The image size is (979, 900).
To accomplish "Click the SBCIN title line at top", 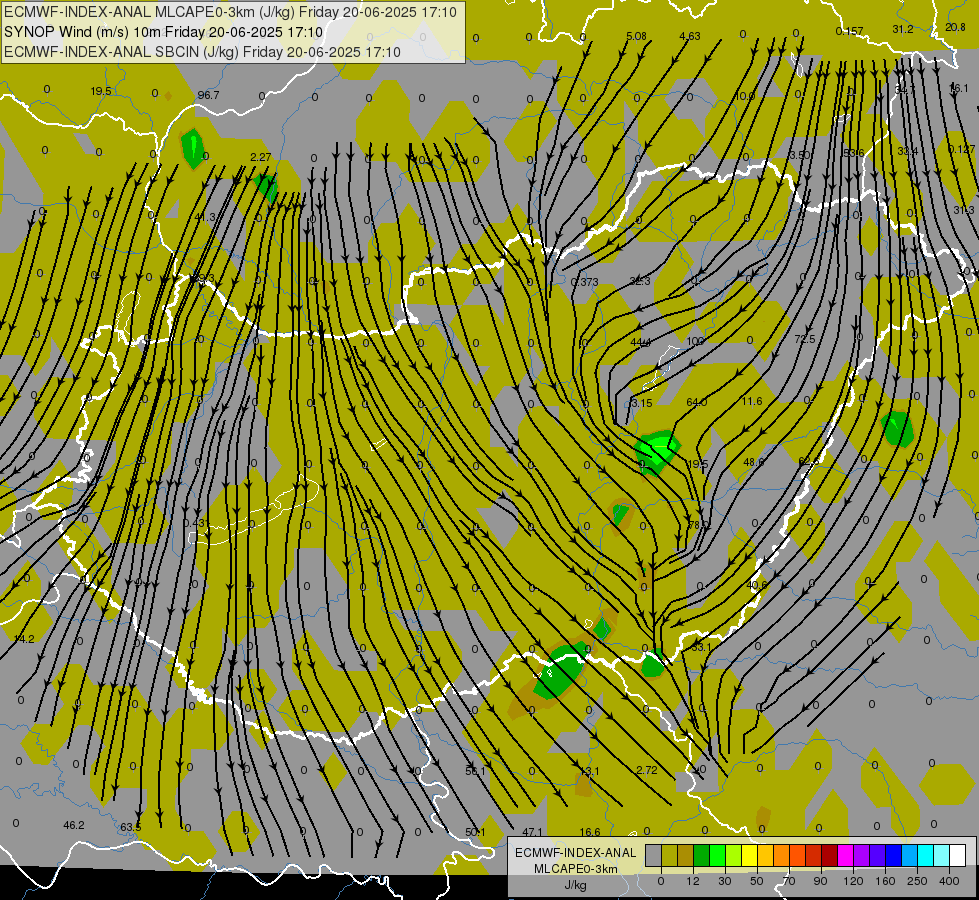I will coord(202,52).
